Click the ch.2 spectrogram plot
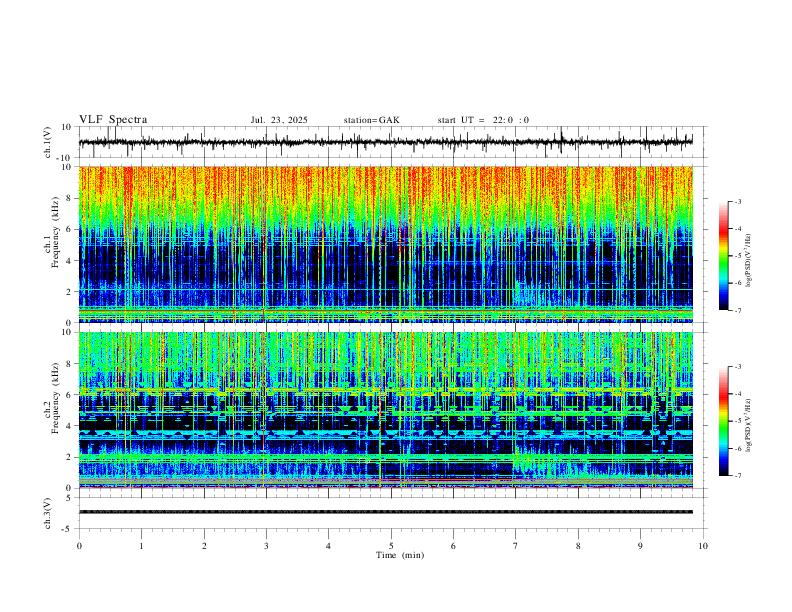 [386, 410]
